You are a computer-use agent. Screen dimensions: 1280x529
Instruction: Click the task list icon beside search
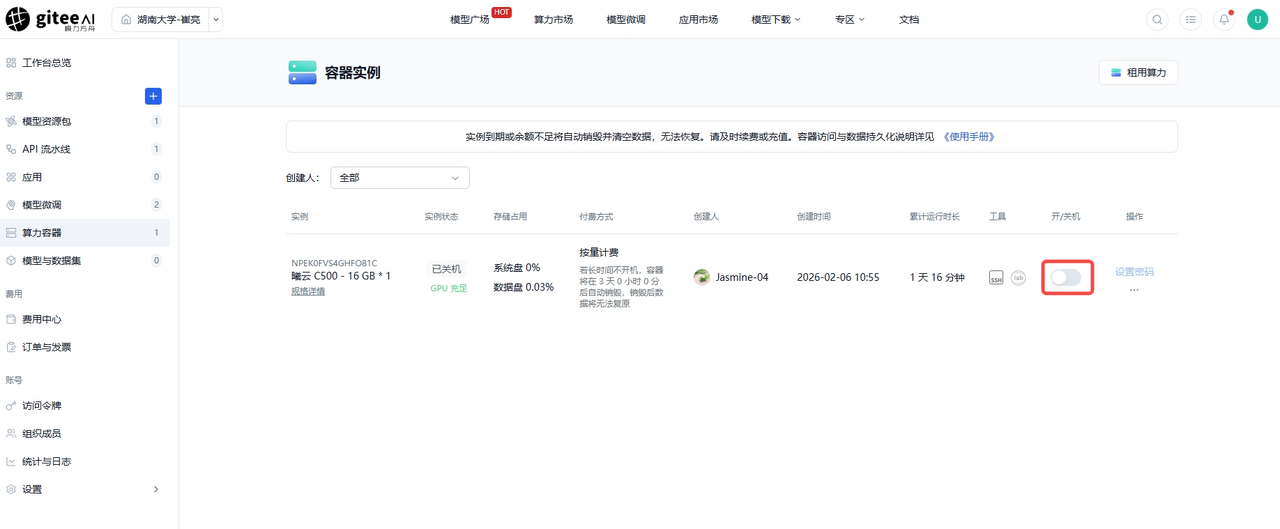(x=1190, y=19)
